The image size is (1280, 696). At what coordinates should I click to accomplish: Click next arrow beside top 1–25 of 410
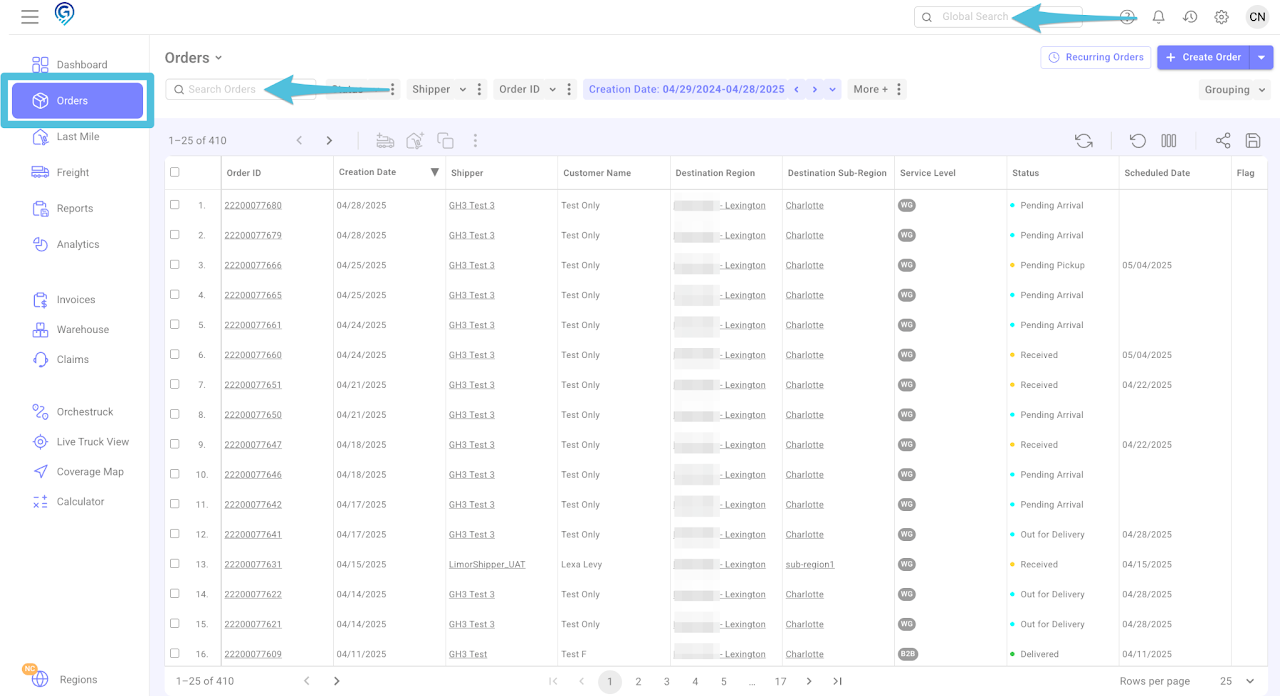329,141
